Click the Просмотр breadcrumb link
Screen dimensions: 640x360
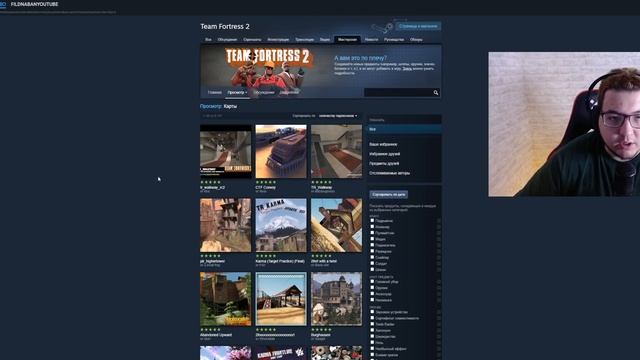click(x=211, y=106)
